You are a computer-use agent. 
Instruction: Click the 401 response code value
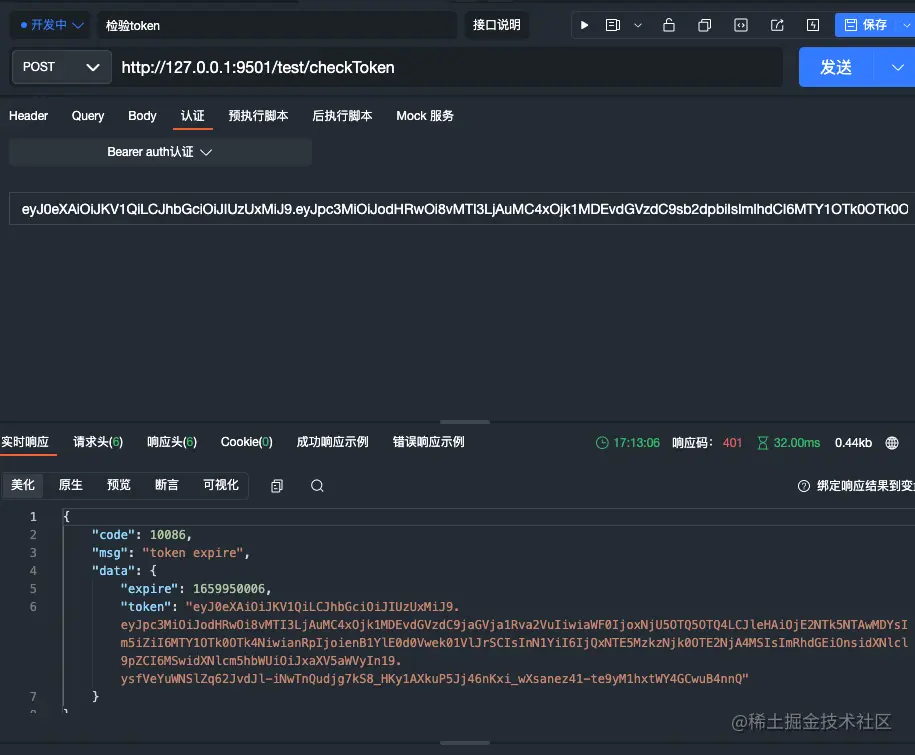point(732,443)
